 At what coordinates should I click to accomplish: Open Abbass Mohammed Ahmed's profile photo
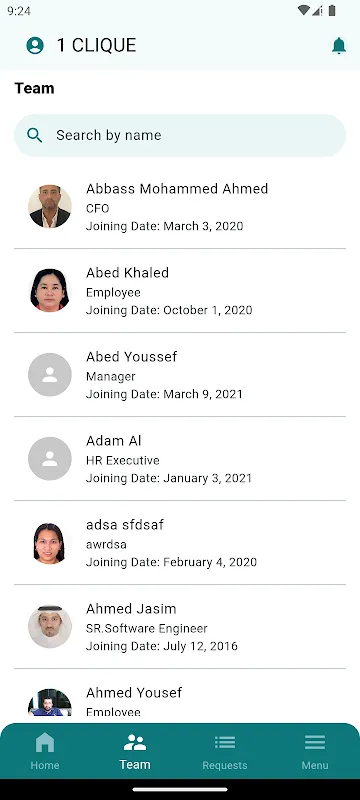tap(50, 206)
